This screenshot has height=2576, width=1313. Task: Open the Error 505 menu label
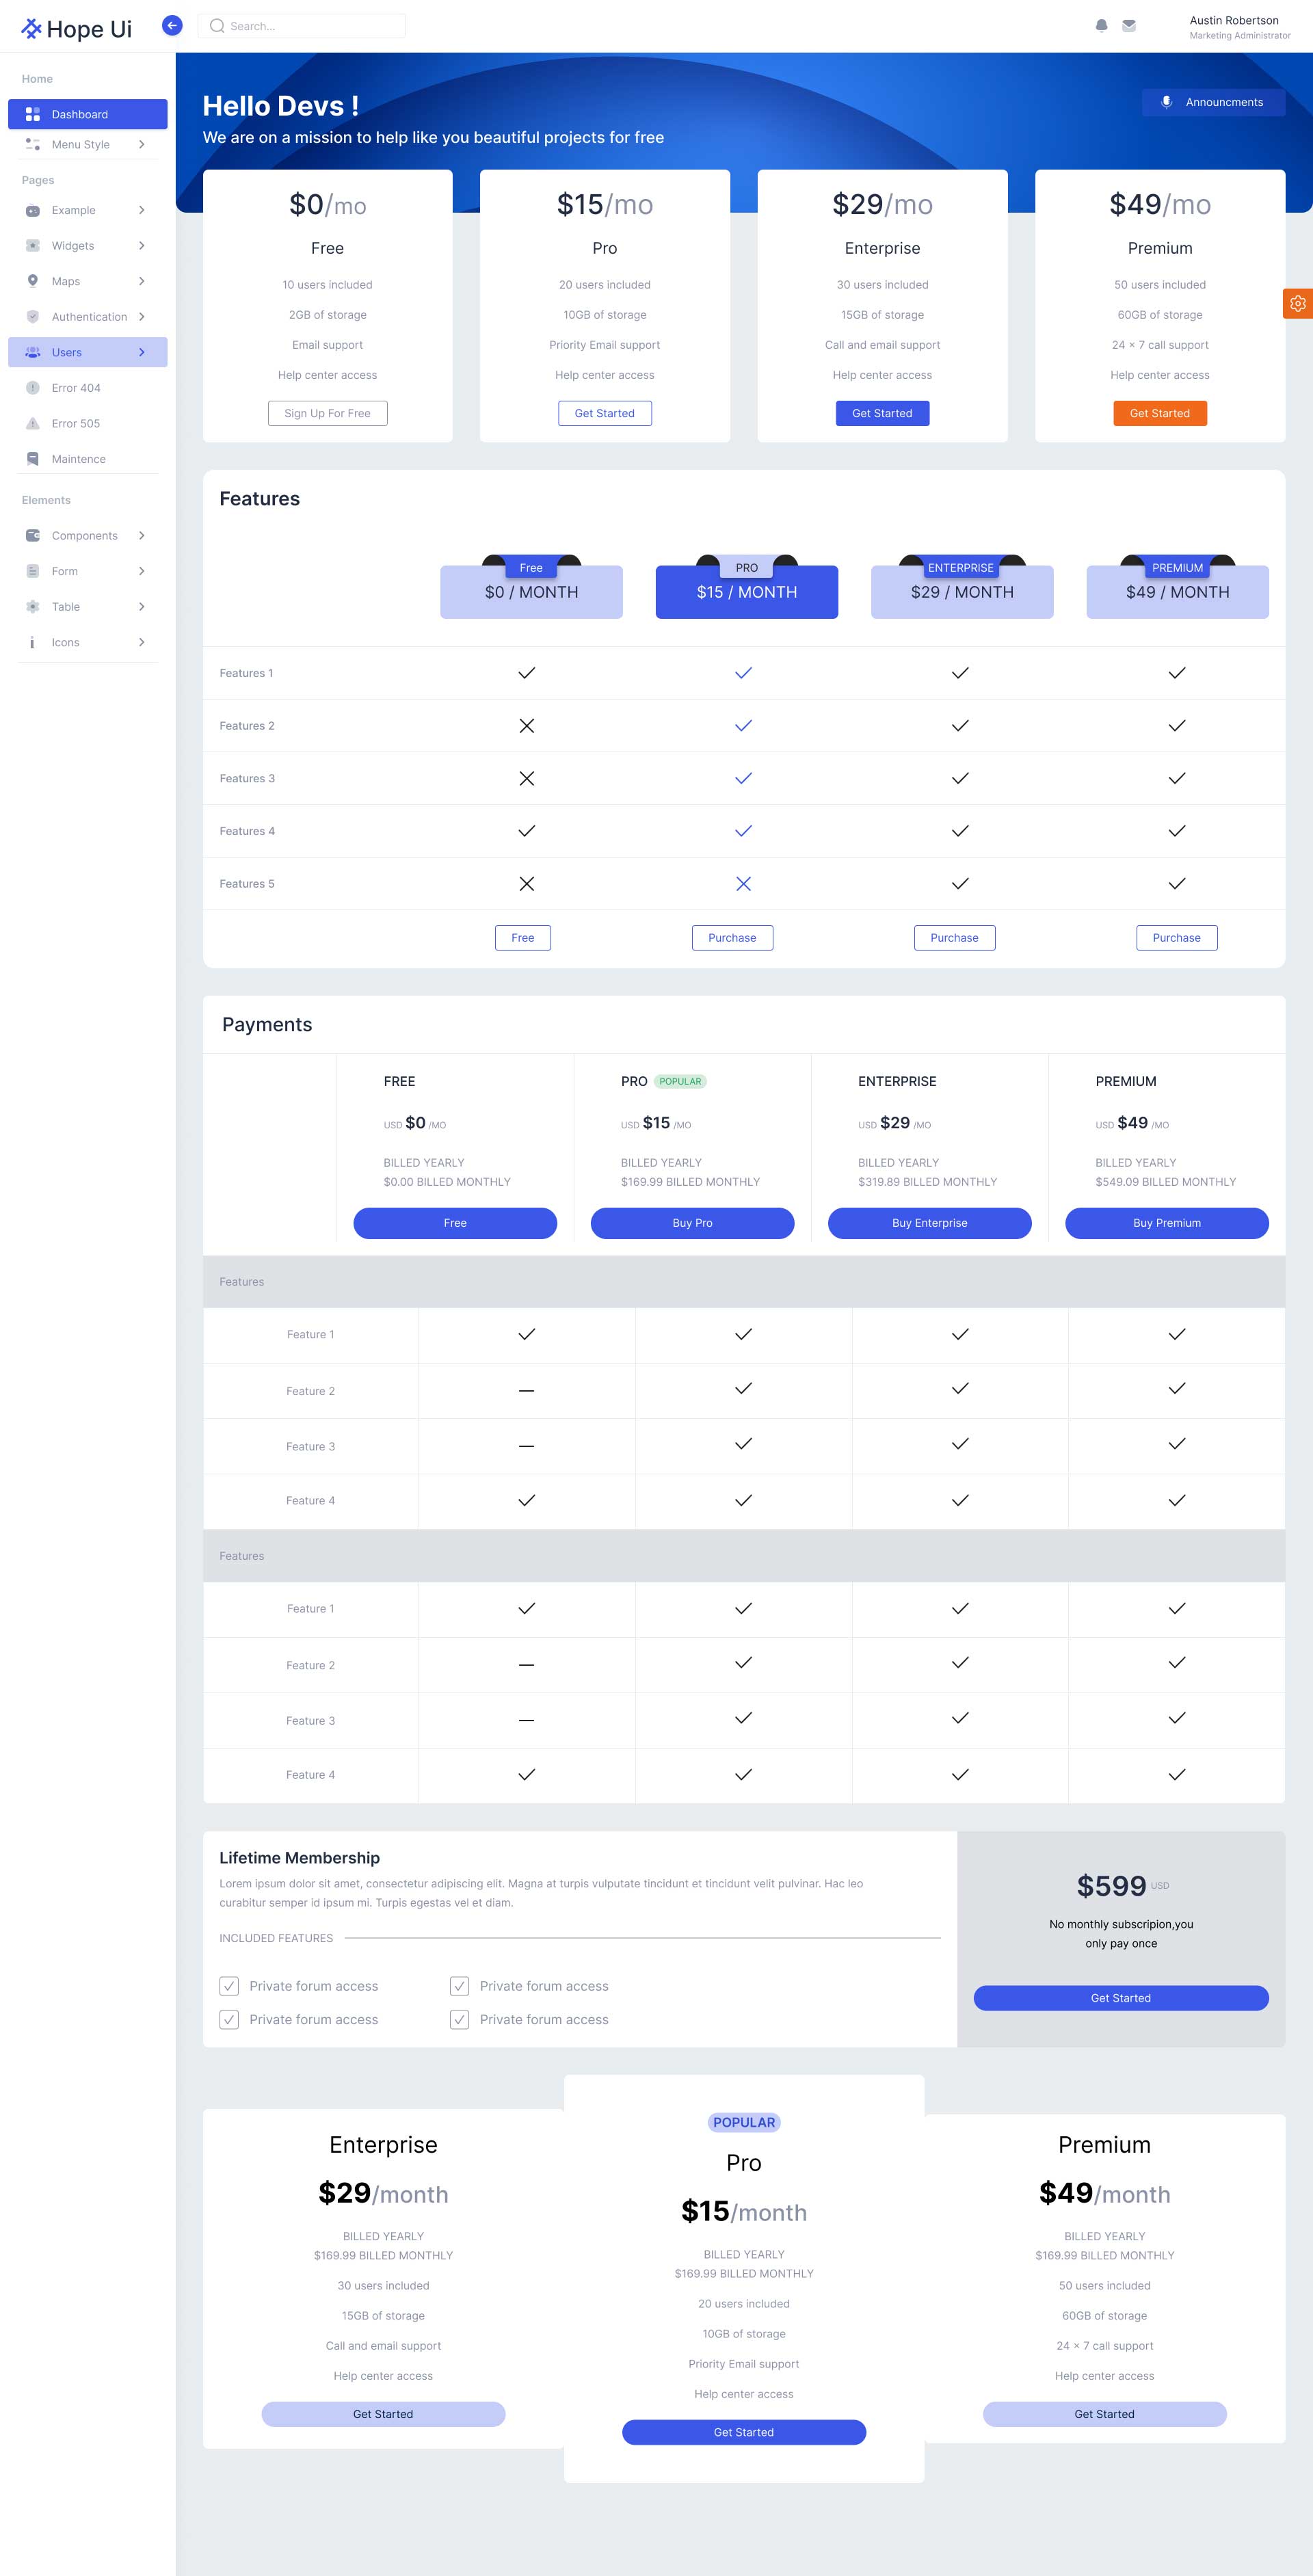76,424
